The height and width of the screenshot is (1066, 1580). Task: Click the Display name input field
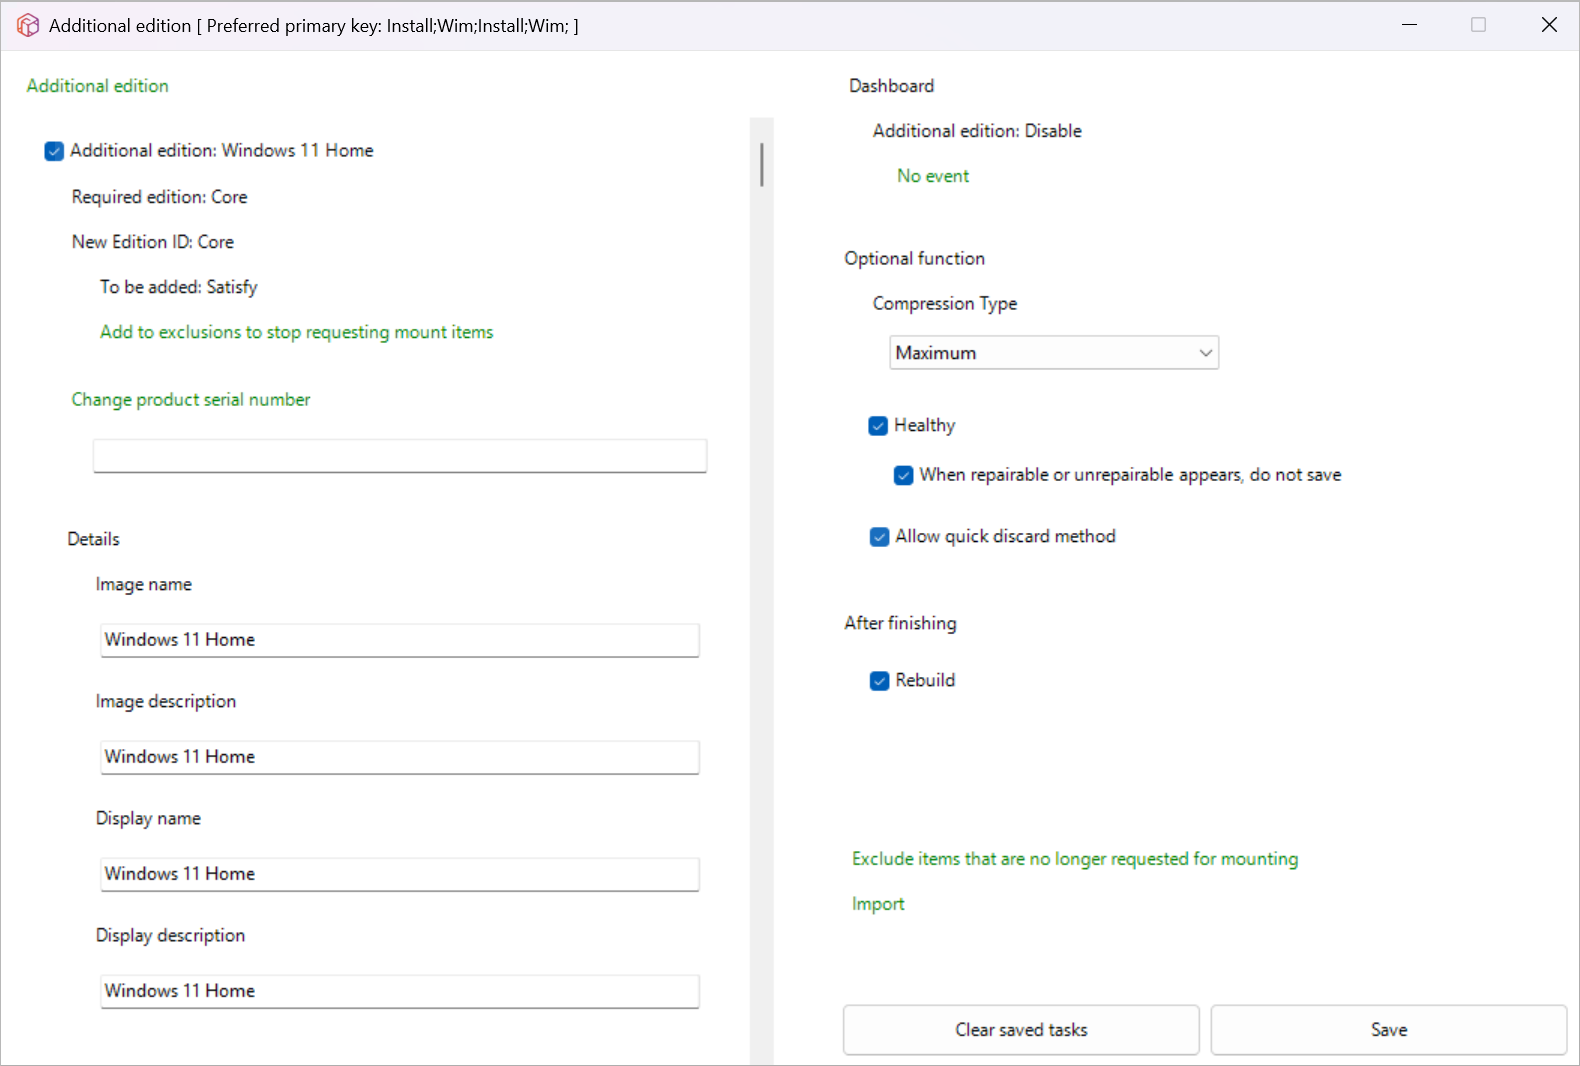400,874
